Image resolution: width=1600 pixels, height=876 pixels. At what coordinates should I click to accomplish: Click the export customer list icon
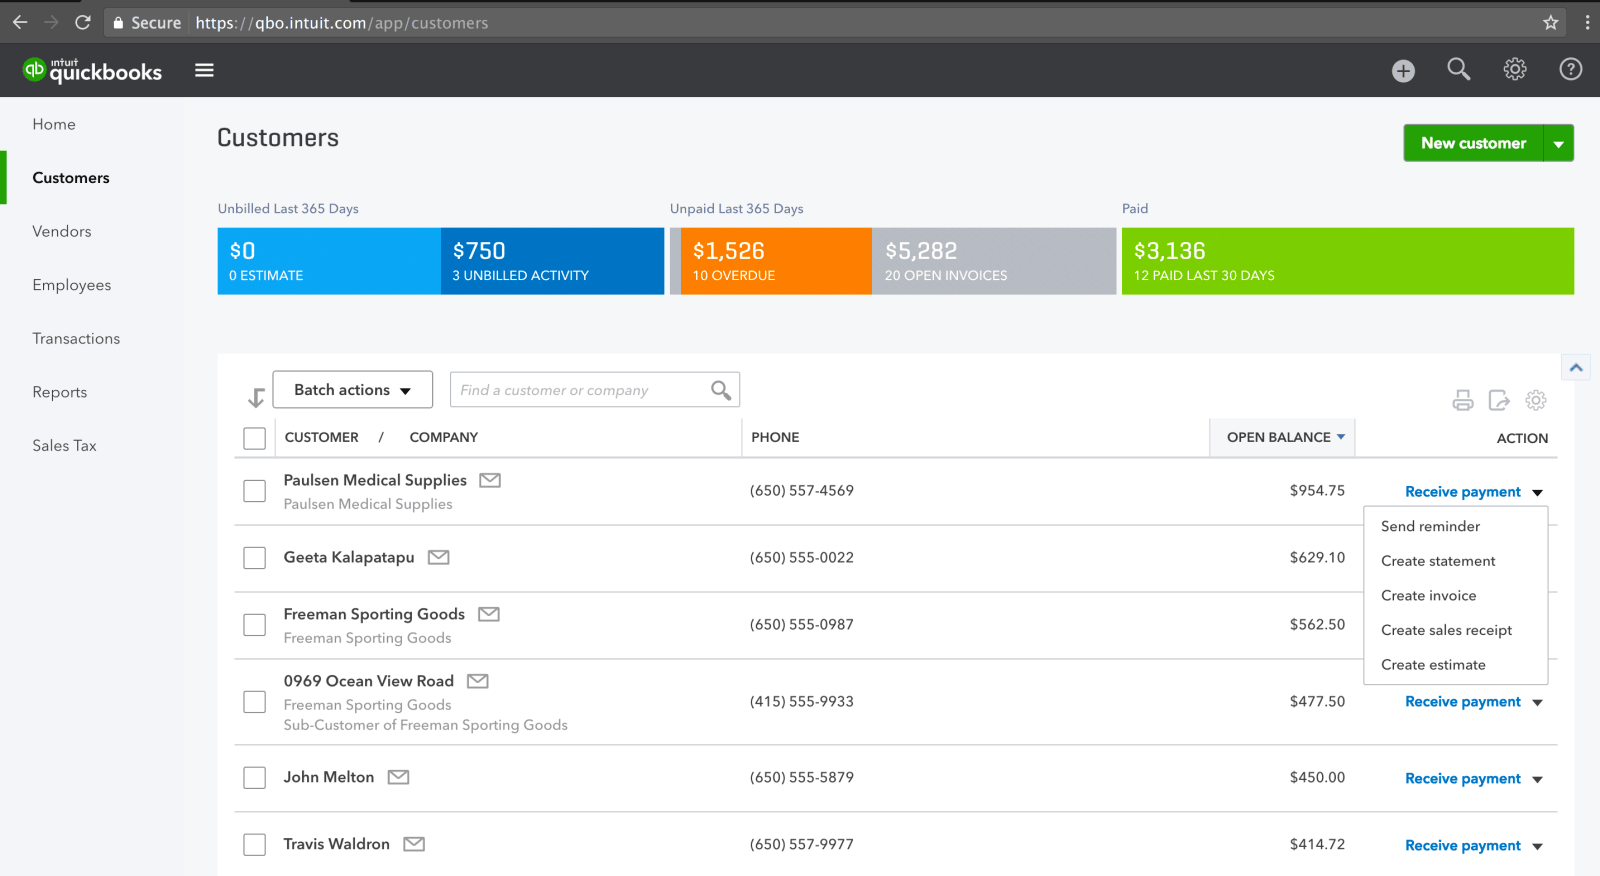[x=1499, y=400]
